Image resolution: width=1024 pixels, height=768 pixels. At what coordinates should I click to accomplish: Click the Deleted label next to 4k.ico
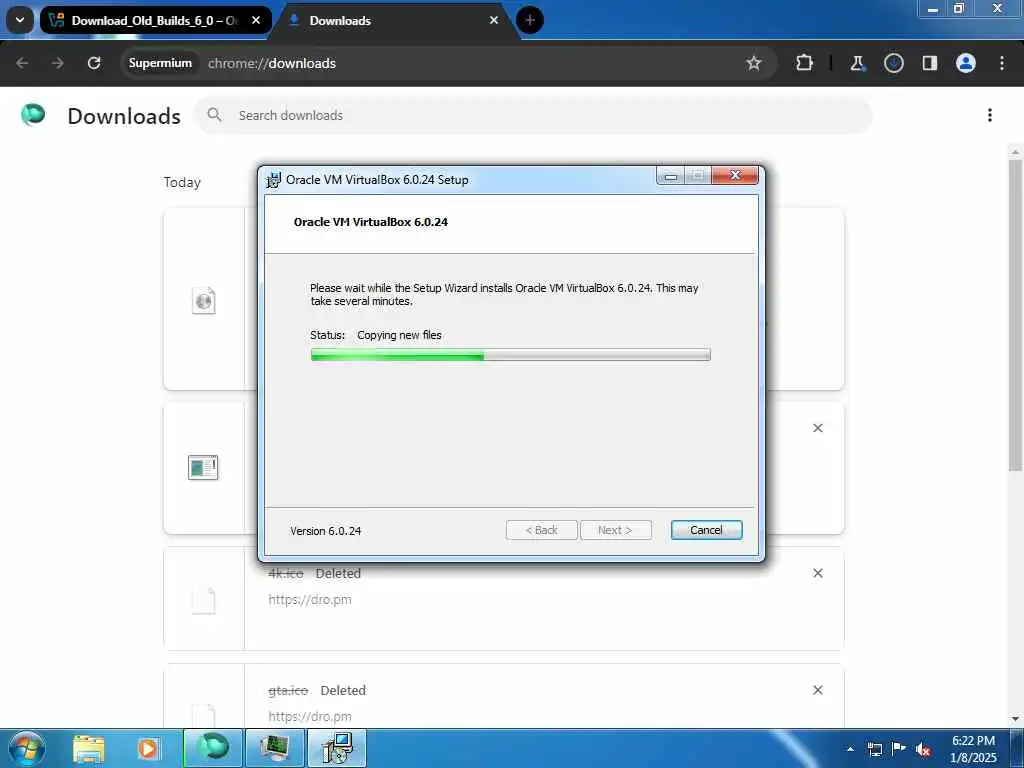(338, 573)
